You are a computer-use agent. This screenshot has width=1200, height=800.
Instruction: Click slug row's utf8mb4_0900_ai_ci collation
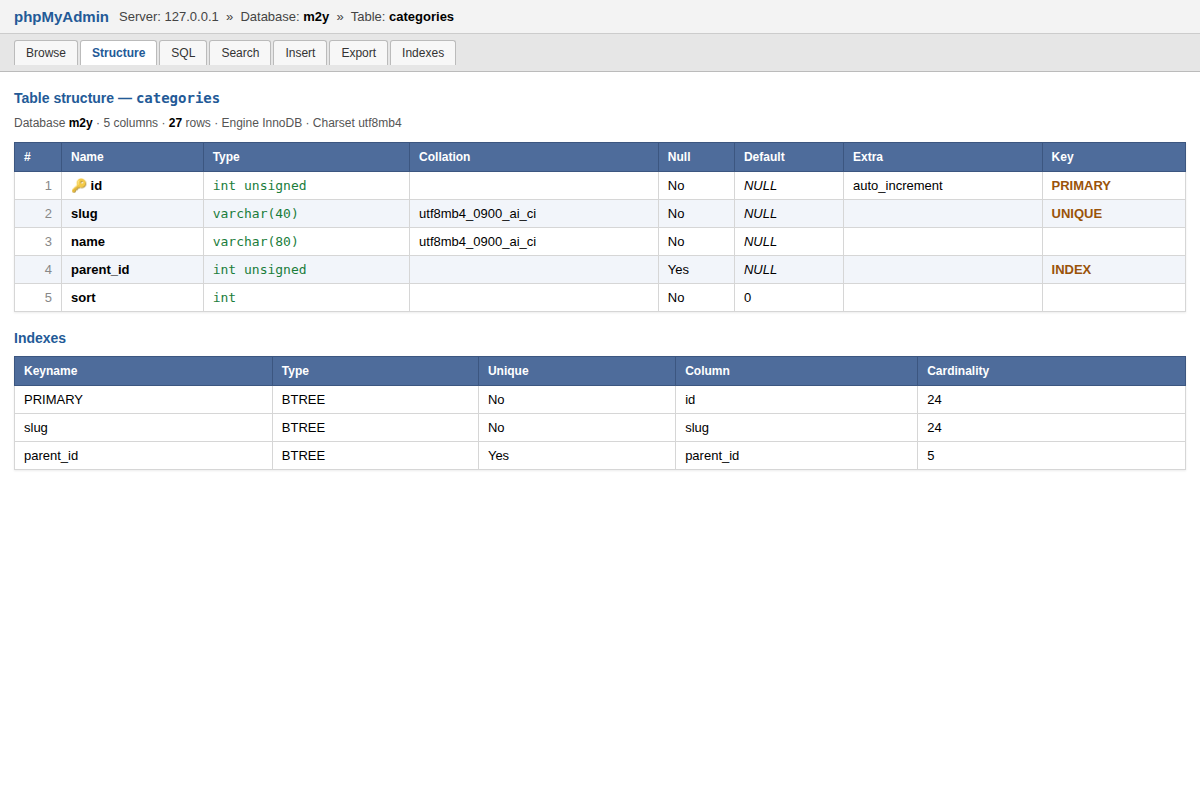(477, 213)
